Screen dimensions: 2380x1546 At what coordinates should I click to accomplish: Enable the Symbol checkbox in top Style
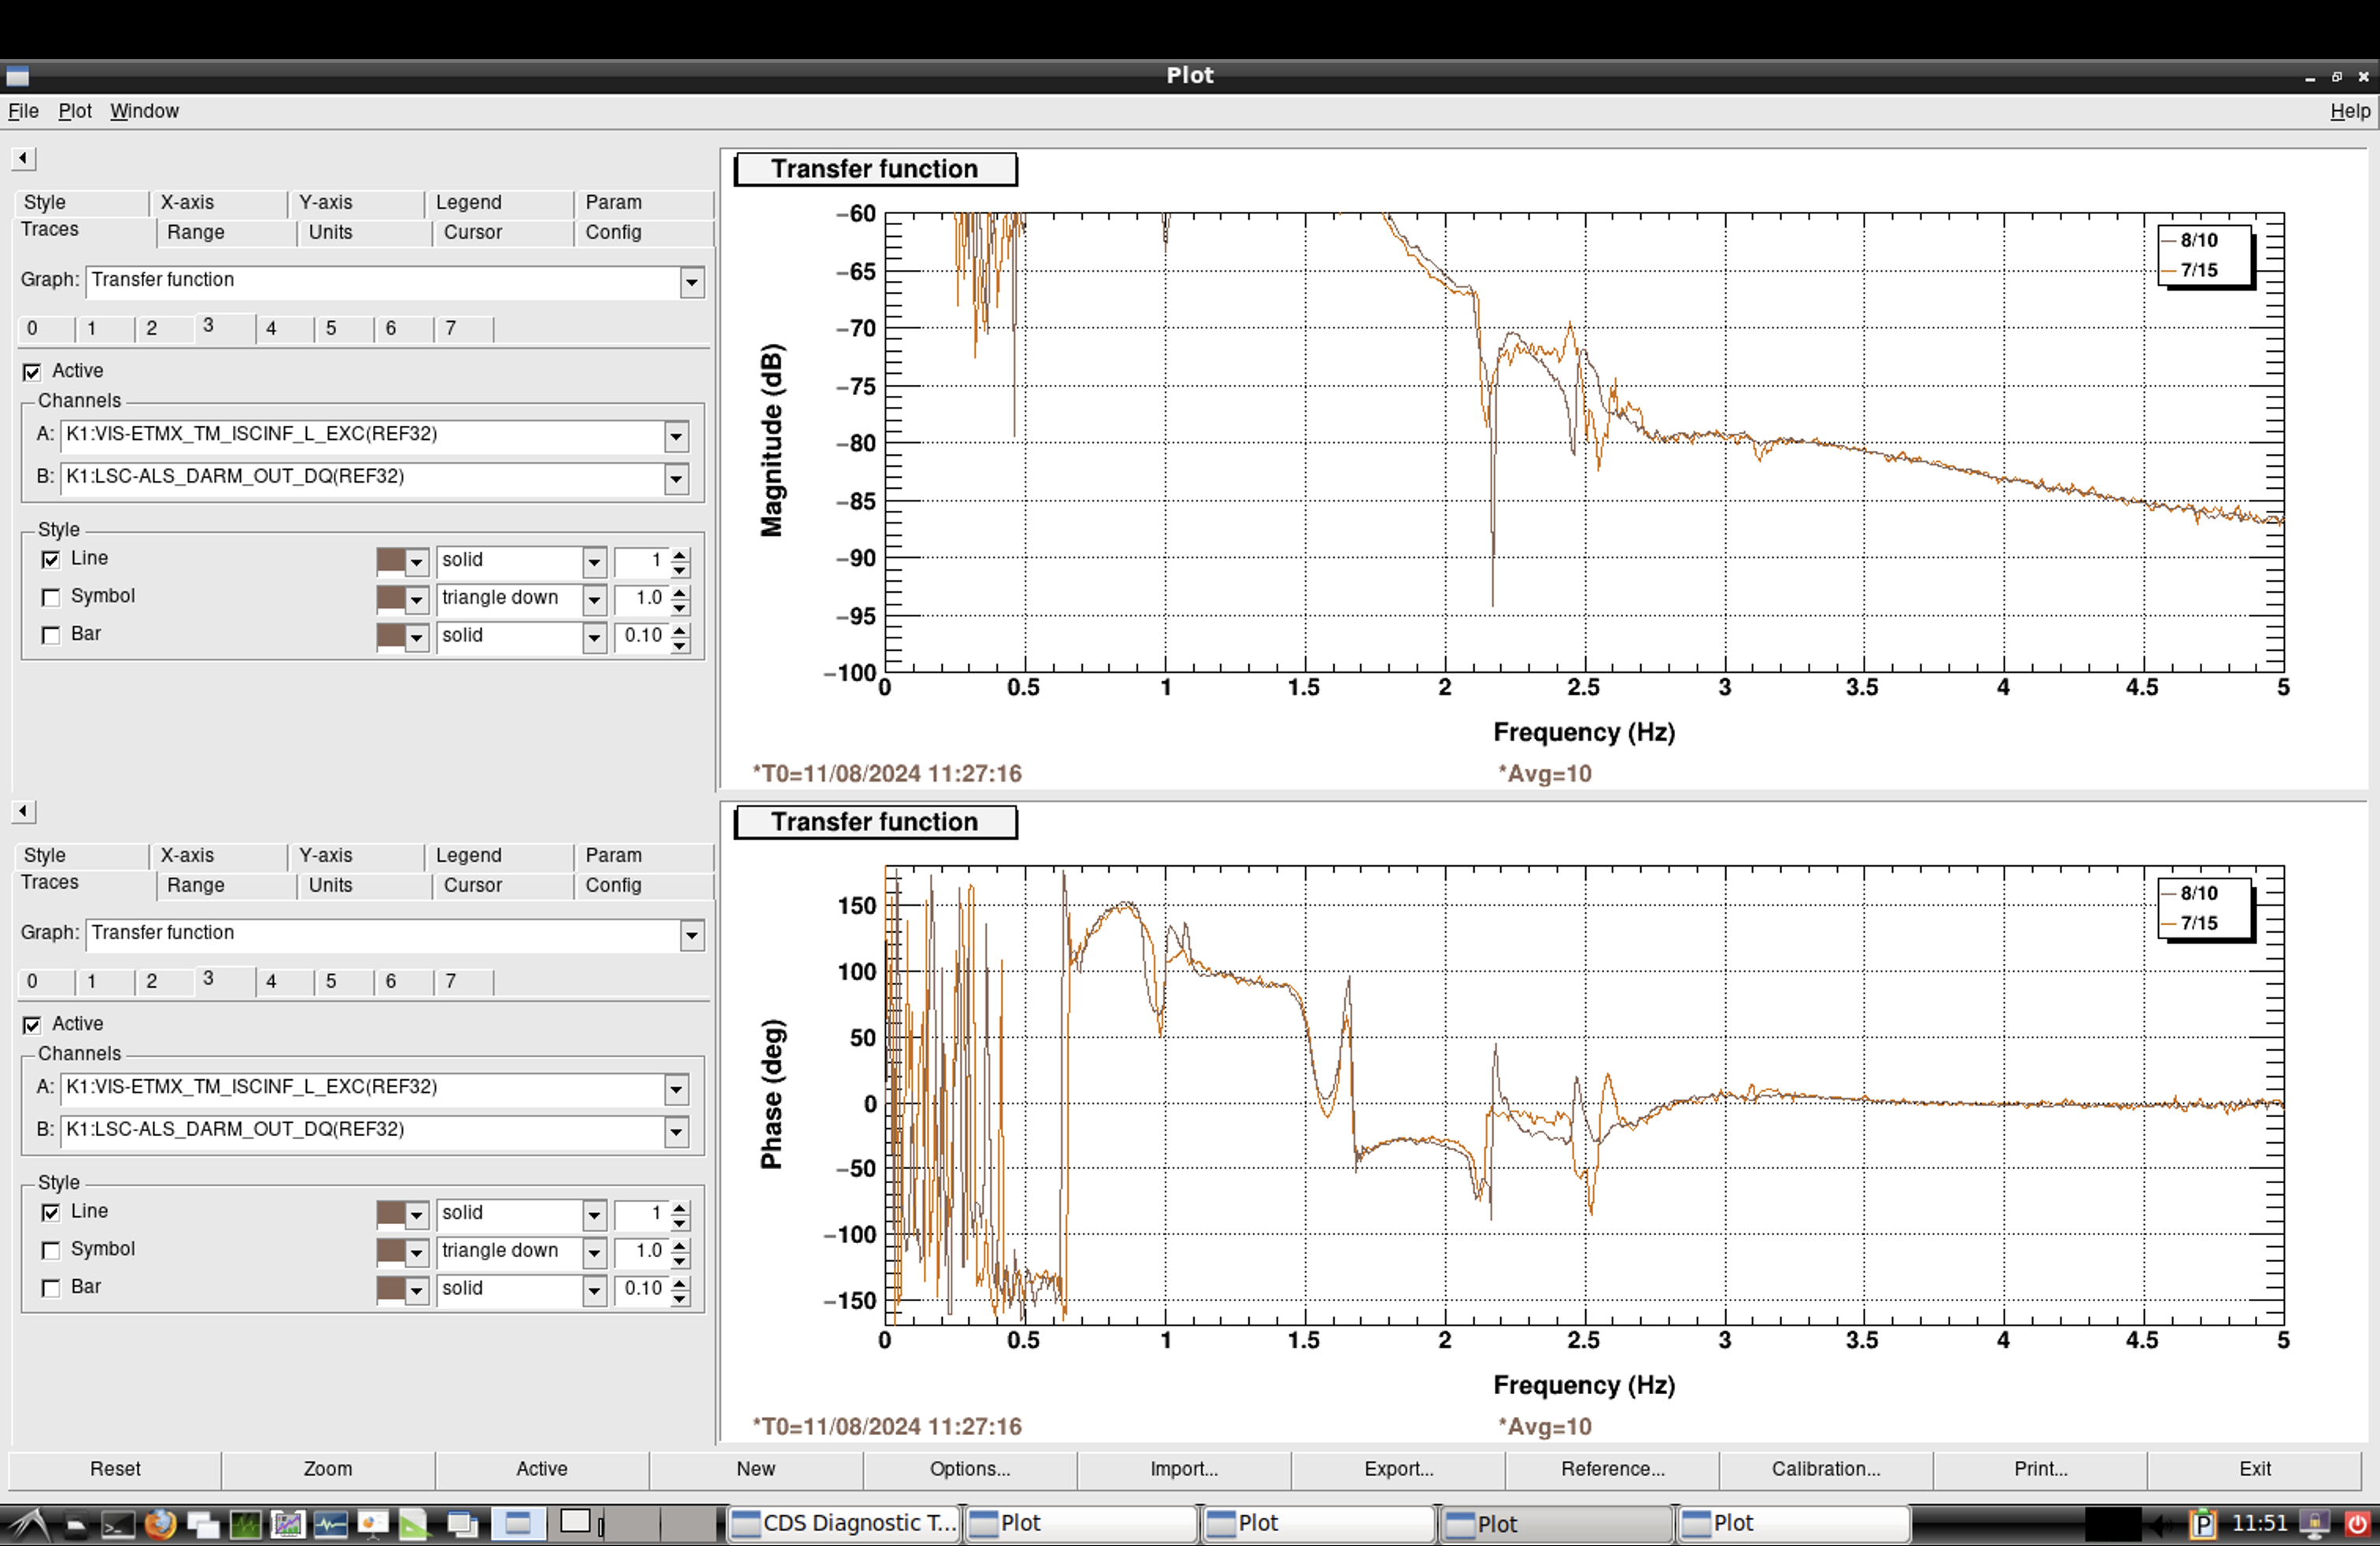[51, 598]
